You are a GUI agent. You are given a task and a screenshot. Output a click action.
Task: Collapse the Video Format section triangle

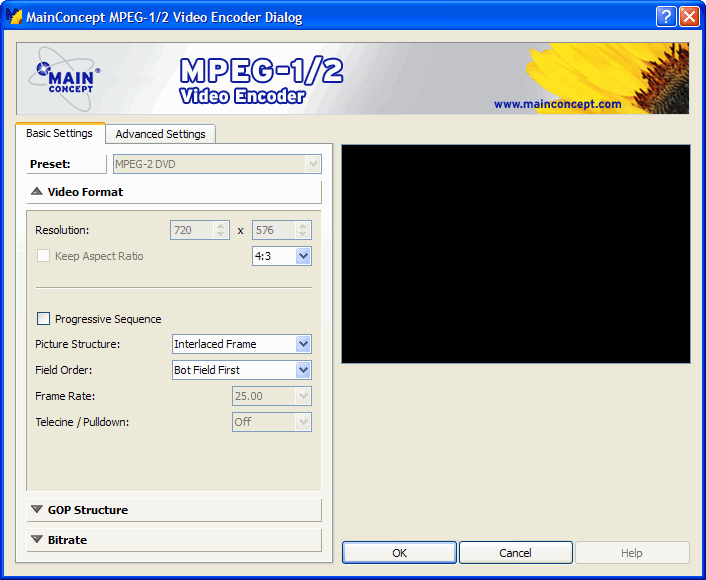tap(37, 192)
